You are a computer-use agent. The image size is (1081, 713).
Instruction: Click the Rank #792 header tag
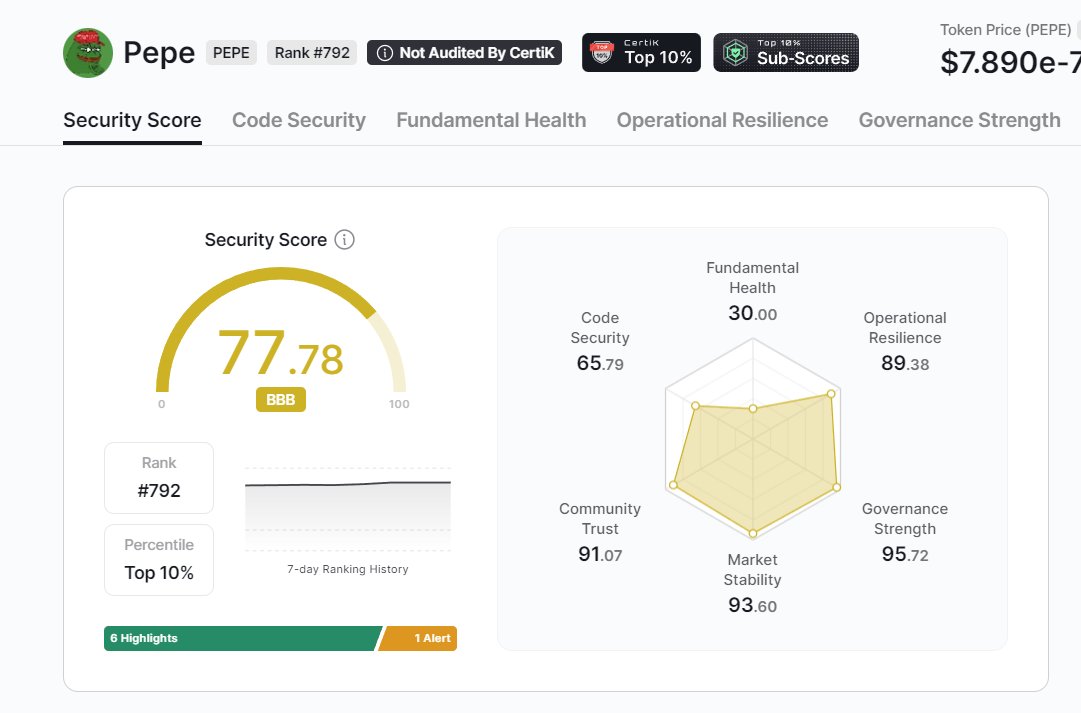(x=312, y=53)
